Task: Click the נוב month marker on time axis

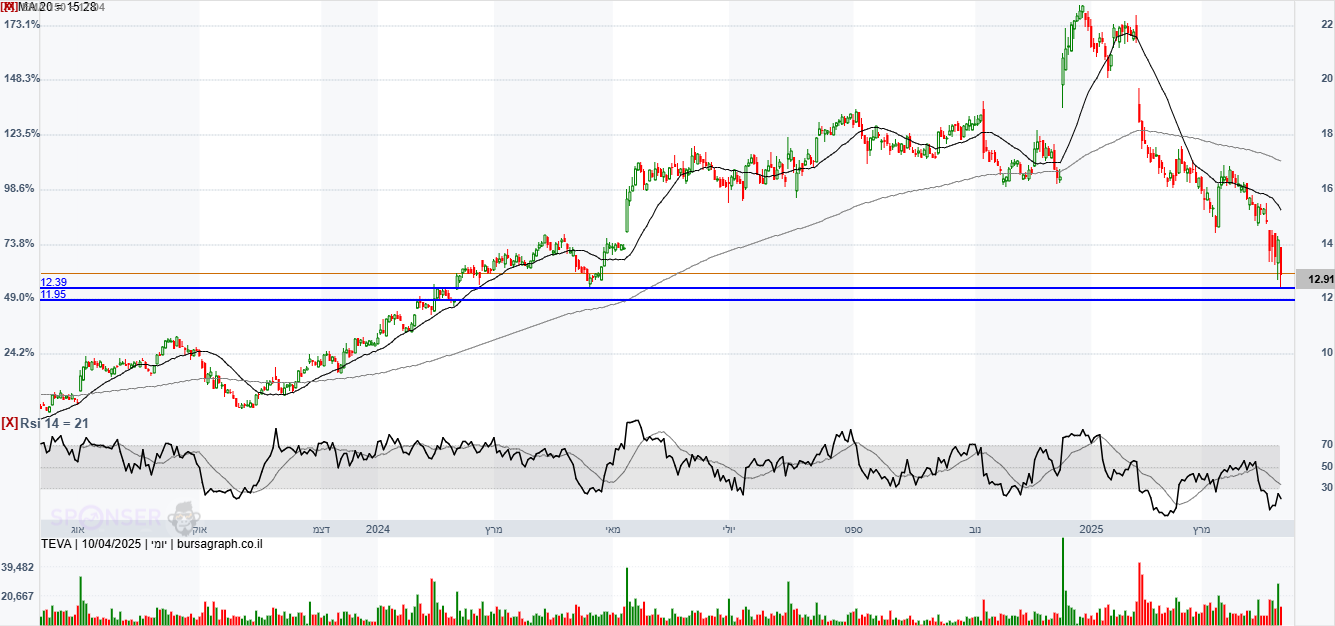Action: pyautogui.click(x=975, y=529)
